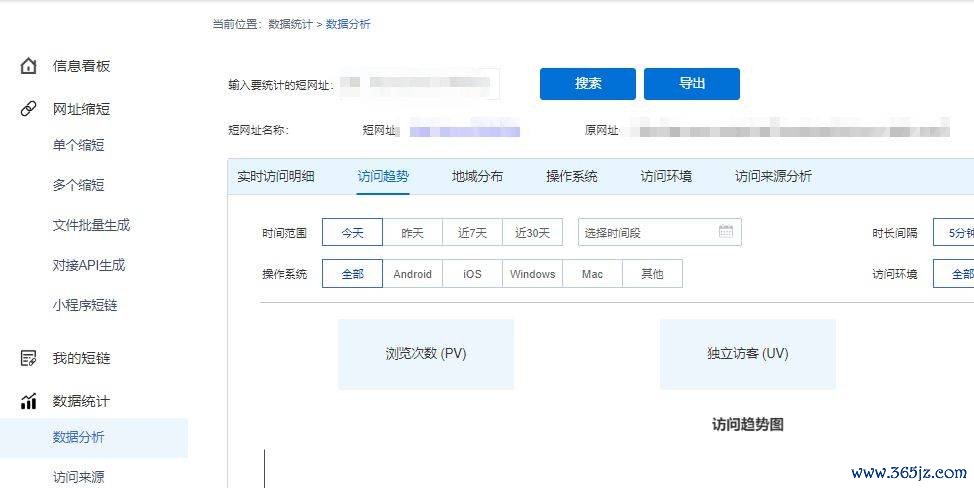Switch to 实时访问明细 tab
Screen dimensions: 974x488
click(276, 176)
